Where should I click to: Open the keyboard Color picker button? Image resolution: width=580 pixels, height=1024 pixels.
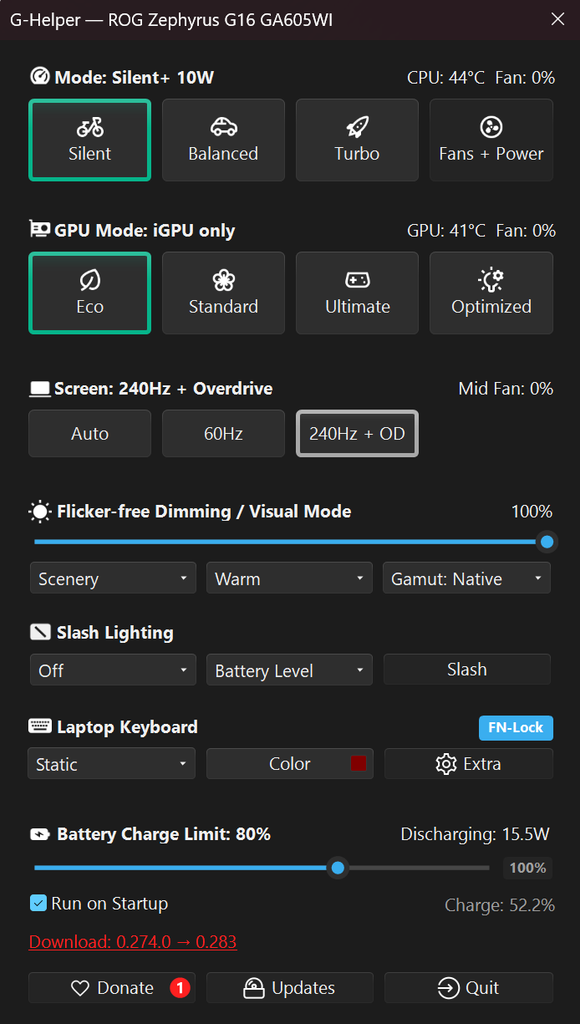click(289, 763)
